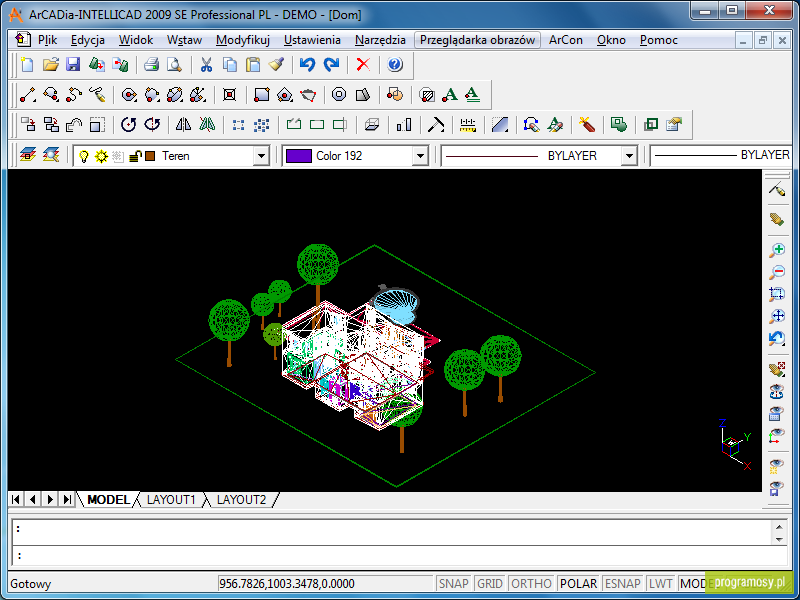The height and width of the screenshot is (600, 800).
Task: Open the Pomoc menu
Action: coord(659,40)
